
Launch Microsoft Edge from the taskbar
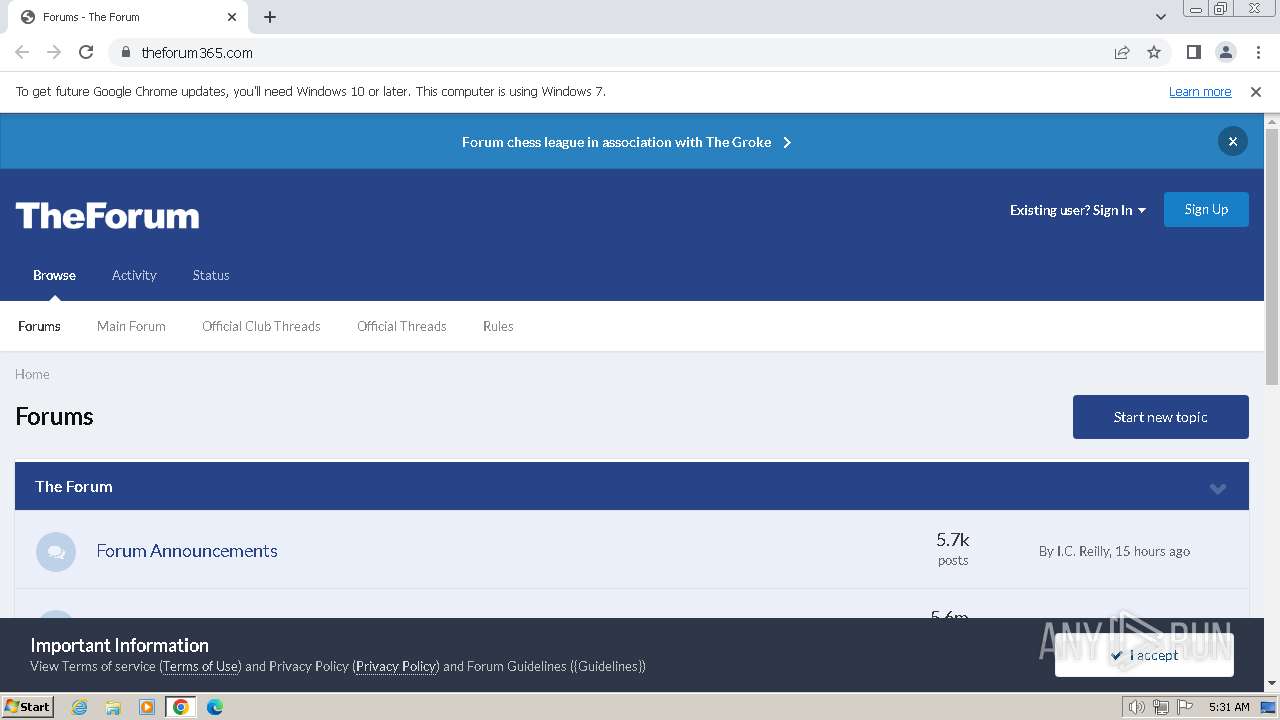(215, 707)
